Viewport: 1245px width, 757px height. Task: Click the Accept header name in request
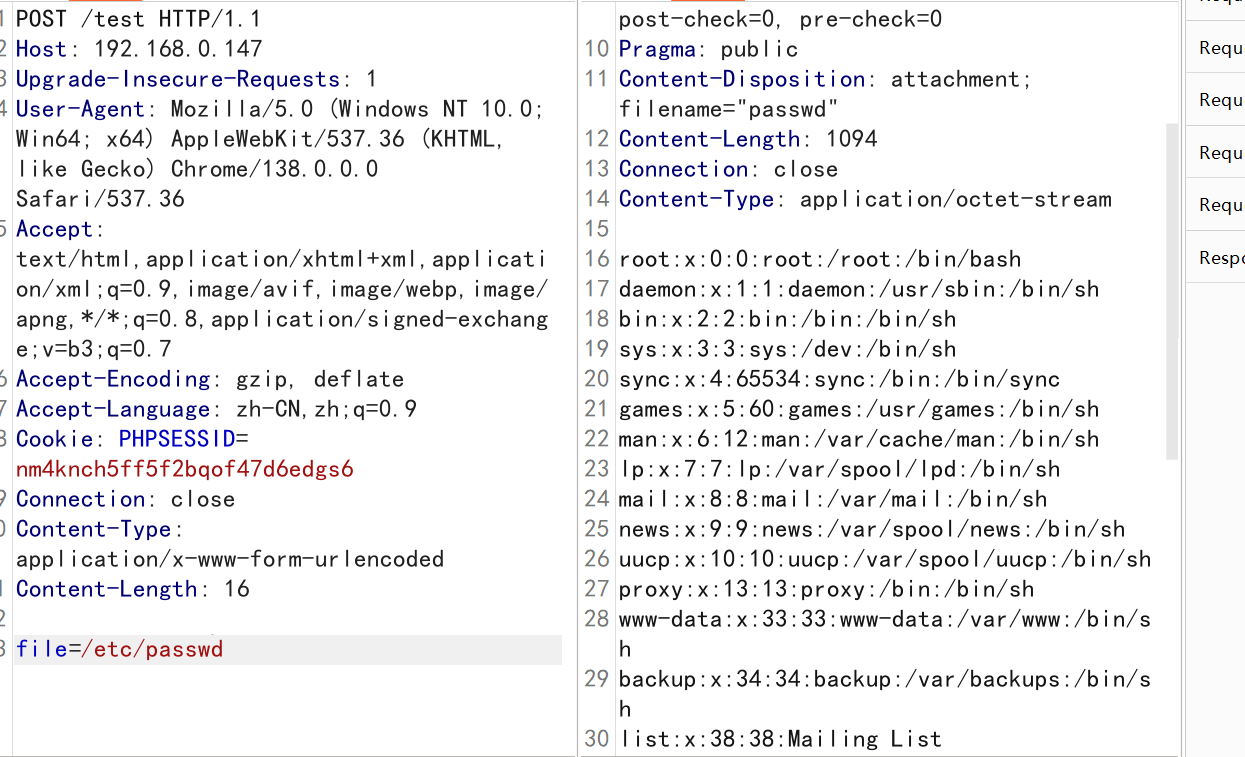tap(54, 229)
